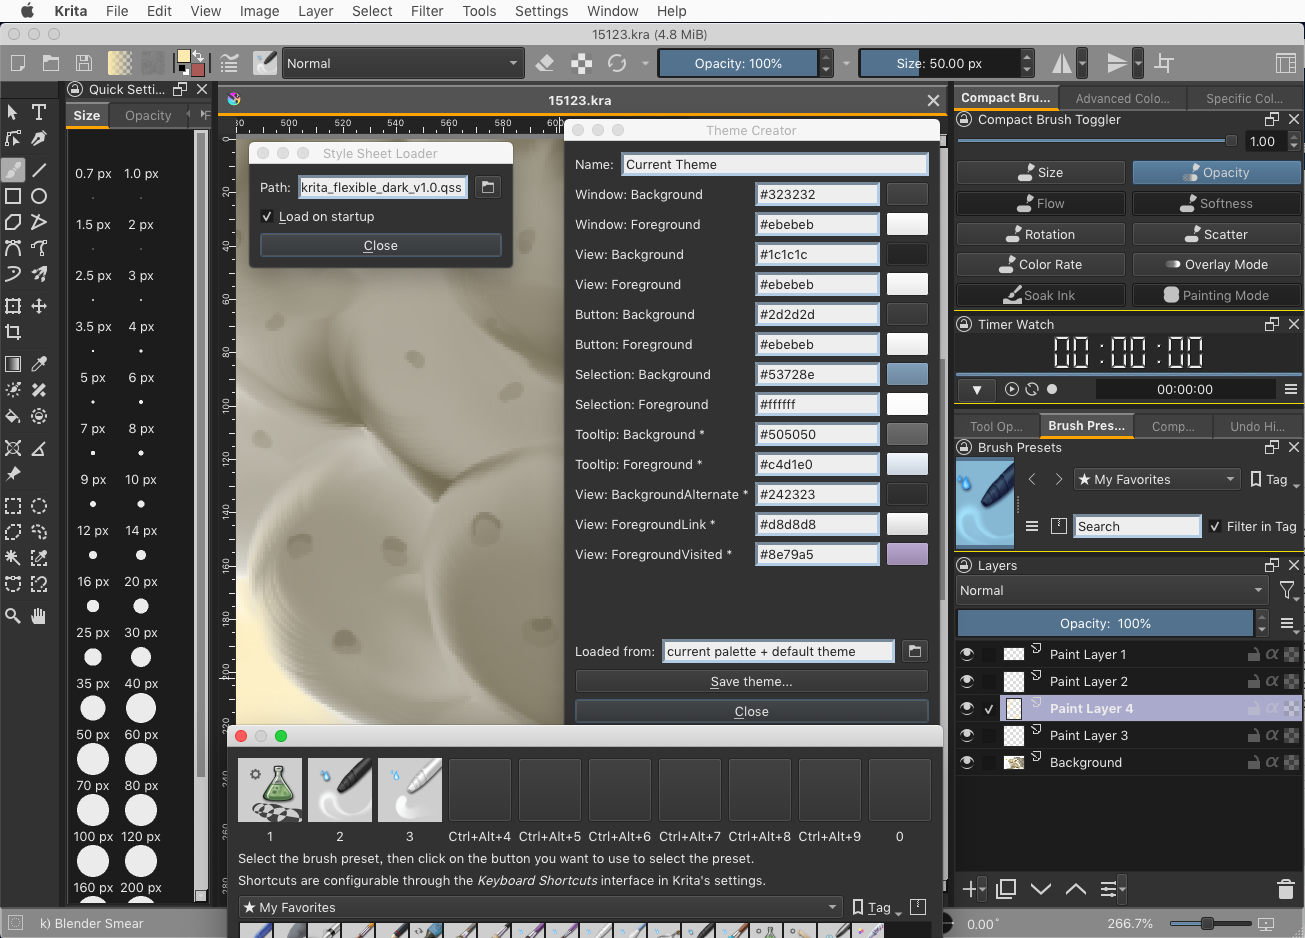Image resolution: width=1305 pixels, height=938 pixels.
Task: Click the delete layer trash icon
Action: pyautogui.click(x=1286, y=889)
